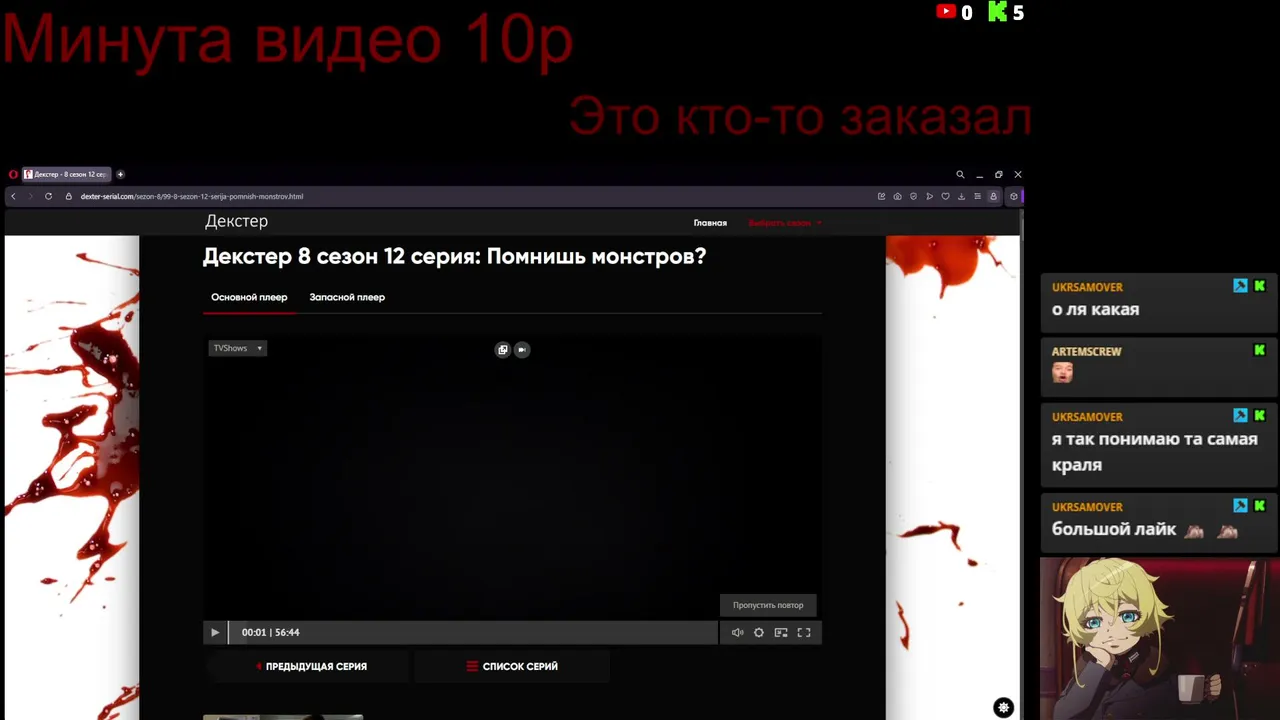This screenshot has width=1280, height=720.
Task: Click the anime character avatar image
Action: click(x=1159, y=639)
